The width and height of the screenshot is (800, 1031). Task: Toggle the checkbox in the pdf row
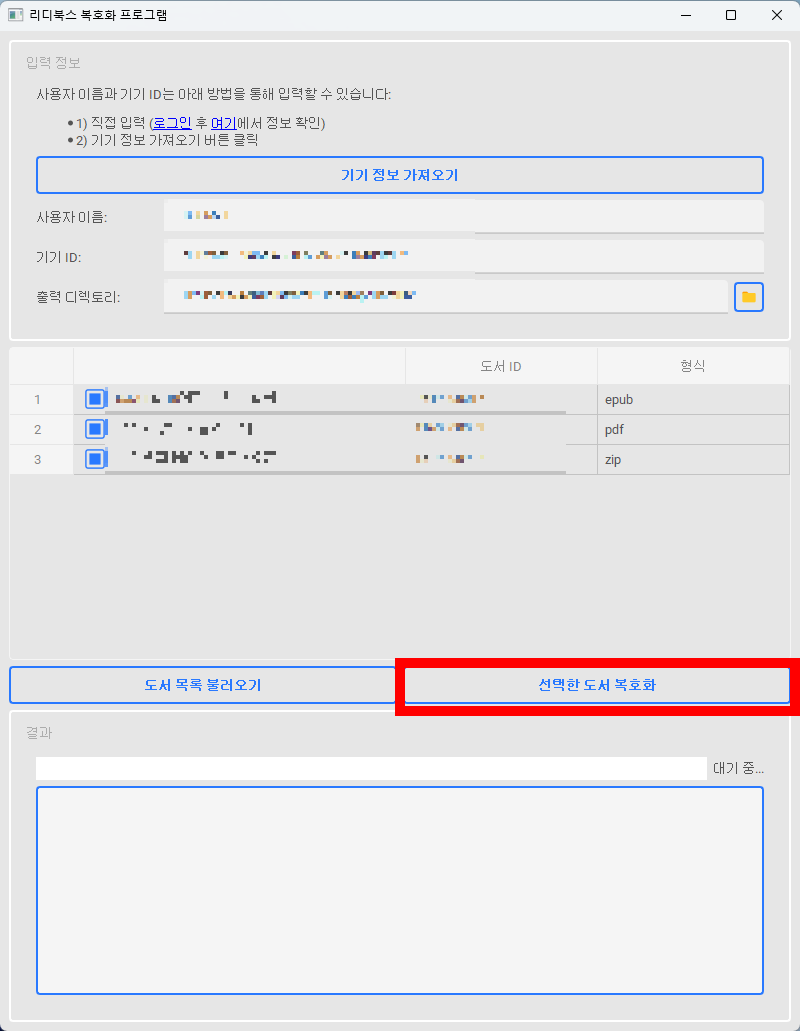[95, 429]
